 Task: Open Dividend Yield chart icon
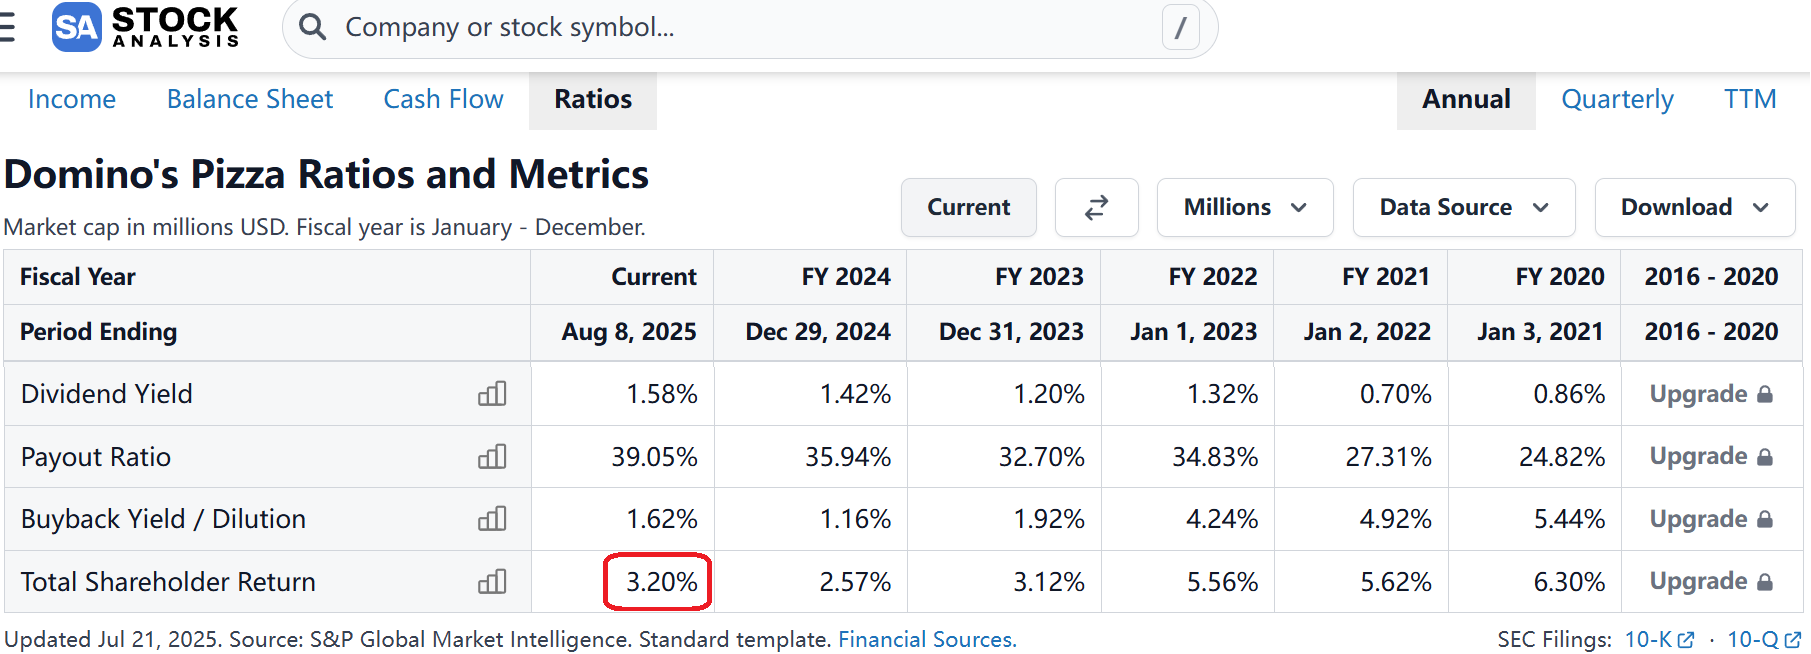492,394
